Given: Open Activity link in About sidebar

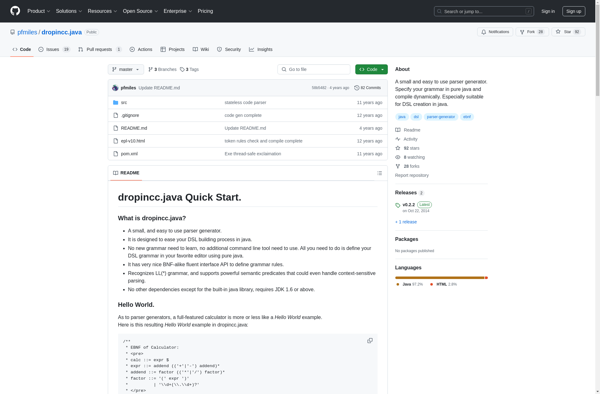Looking at the screenshot, I should 406,139.
